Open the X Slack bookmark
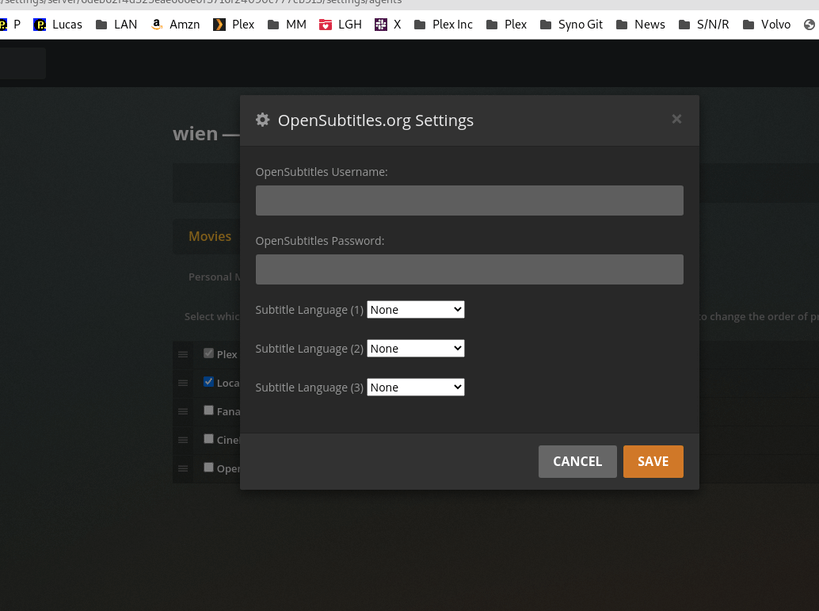Image resolution: width=819 pixels, height=611 pixels. [x=388, y=25]
